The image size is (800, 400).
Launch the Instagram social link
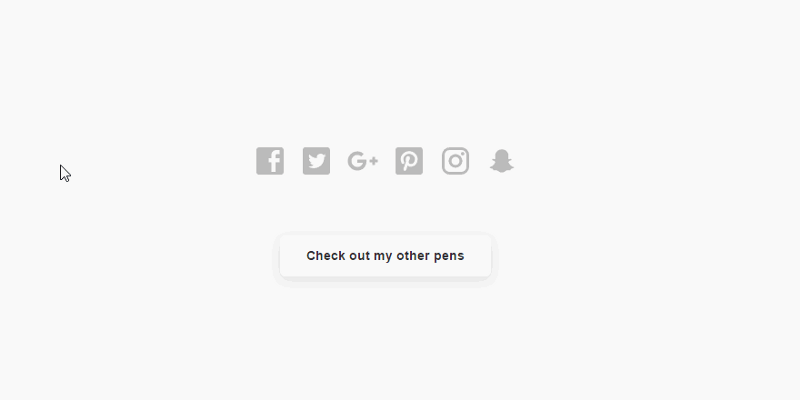(456, 161)
